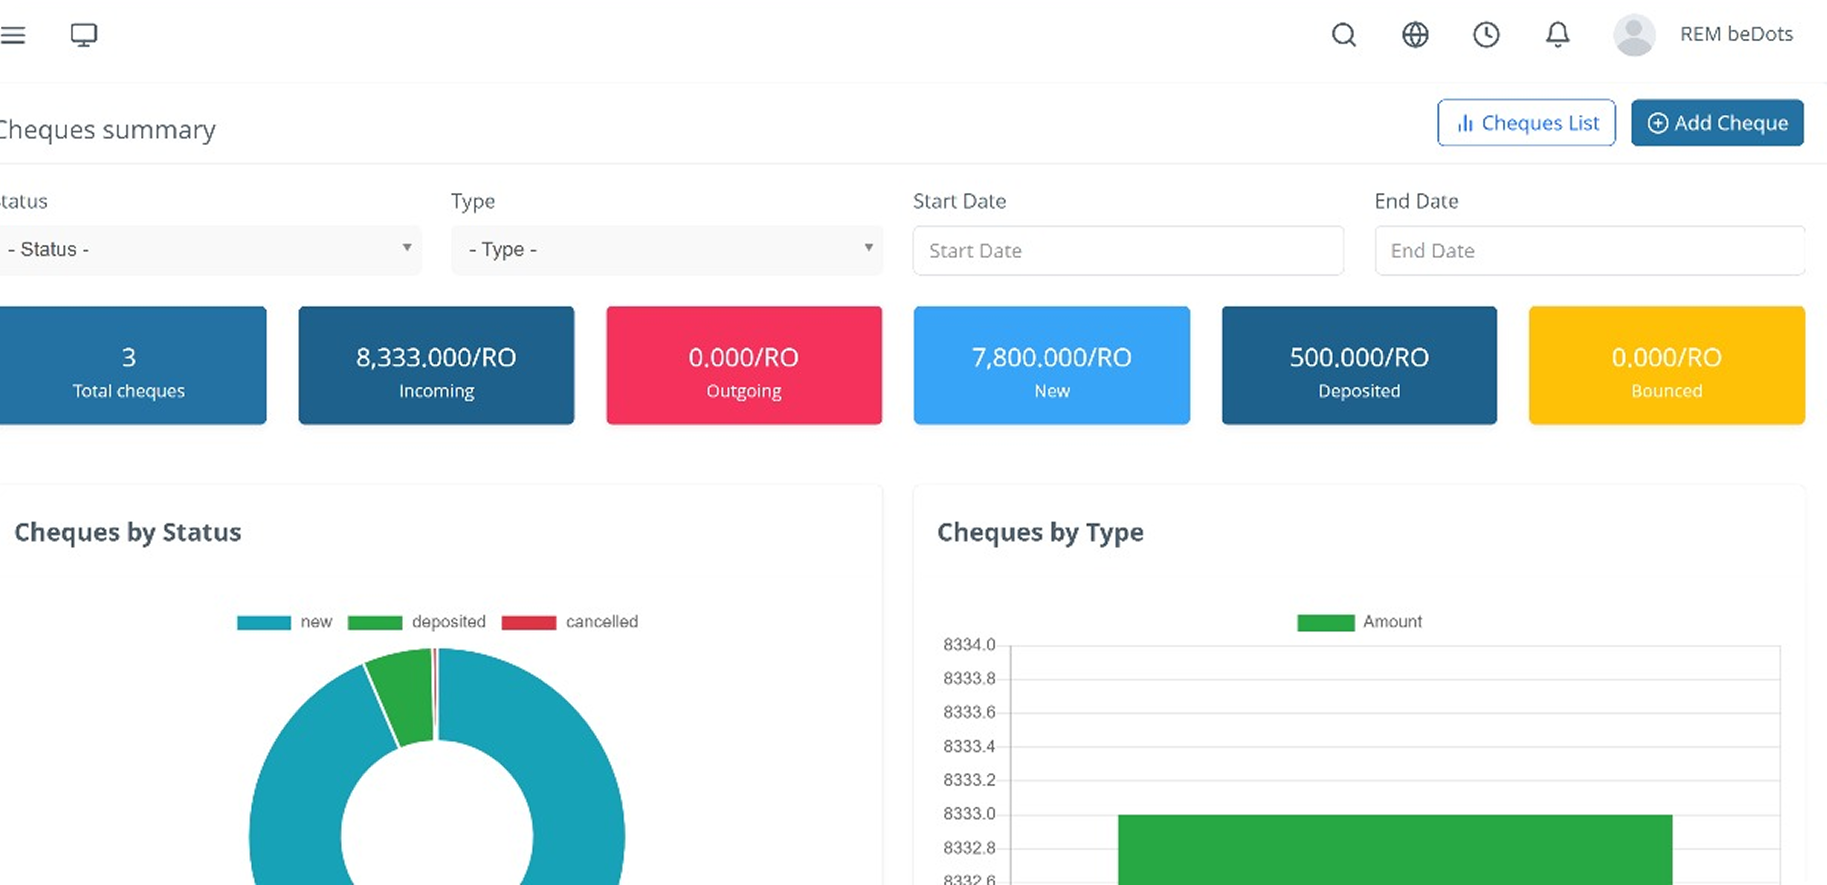This screenshot has width=1827, height=885.
Task: Select the Incoming 8,333.000/RO card
Action: [436, 366]
